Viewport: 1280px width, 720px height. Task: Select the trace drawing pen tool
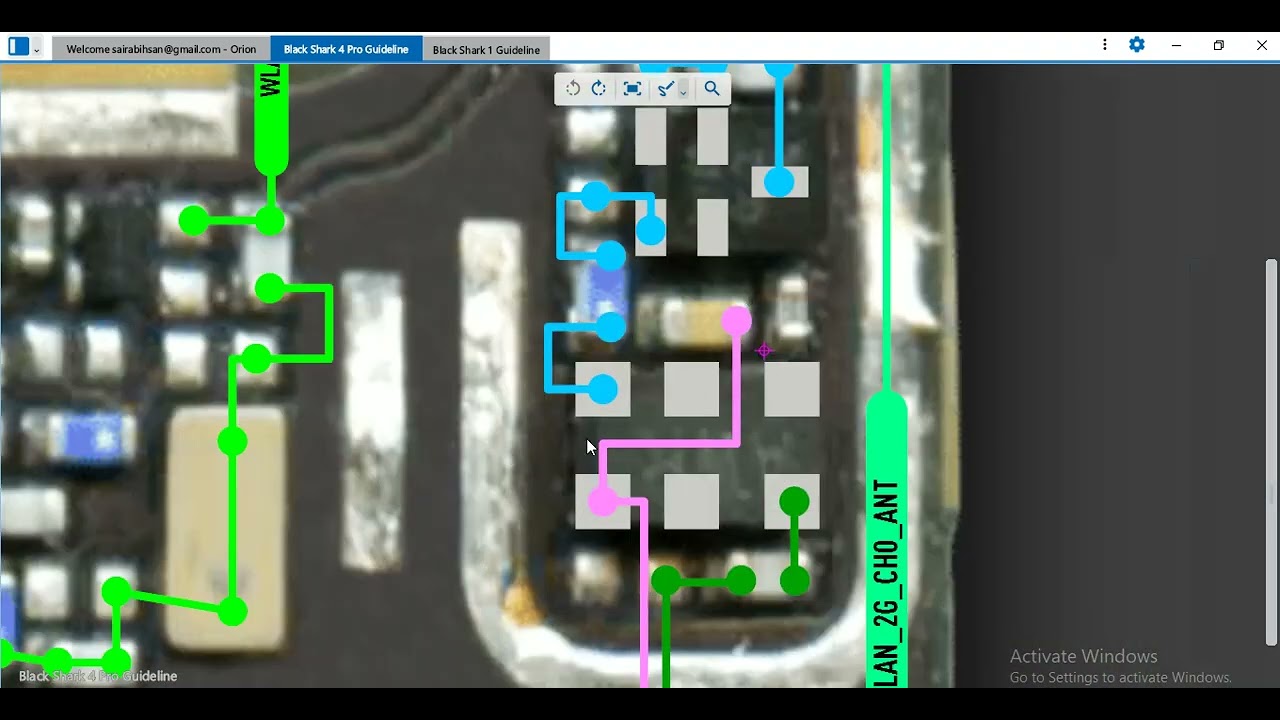665,89
